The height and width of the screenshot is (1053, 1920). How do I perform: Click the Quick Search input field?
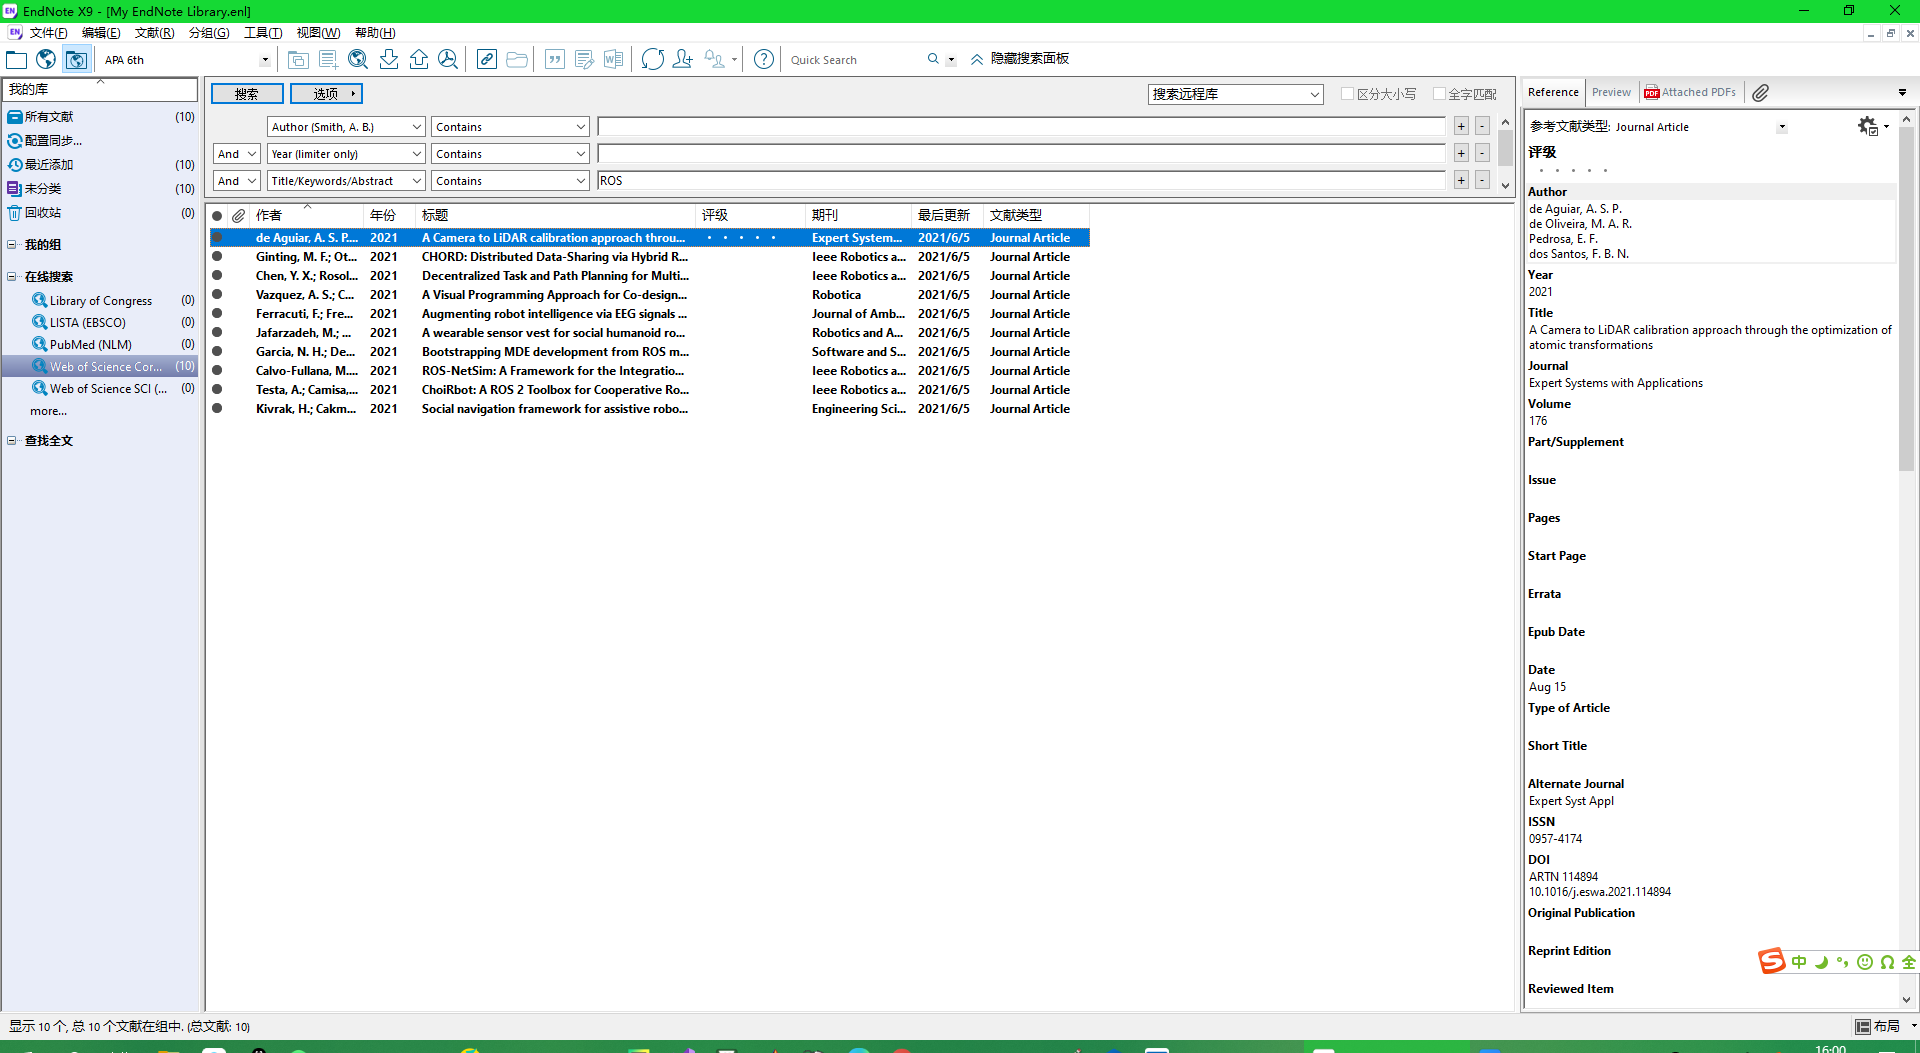tap(856, 60)
